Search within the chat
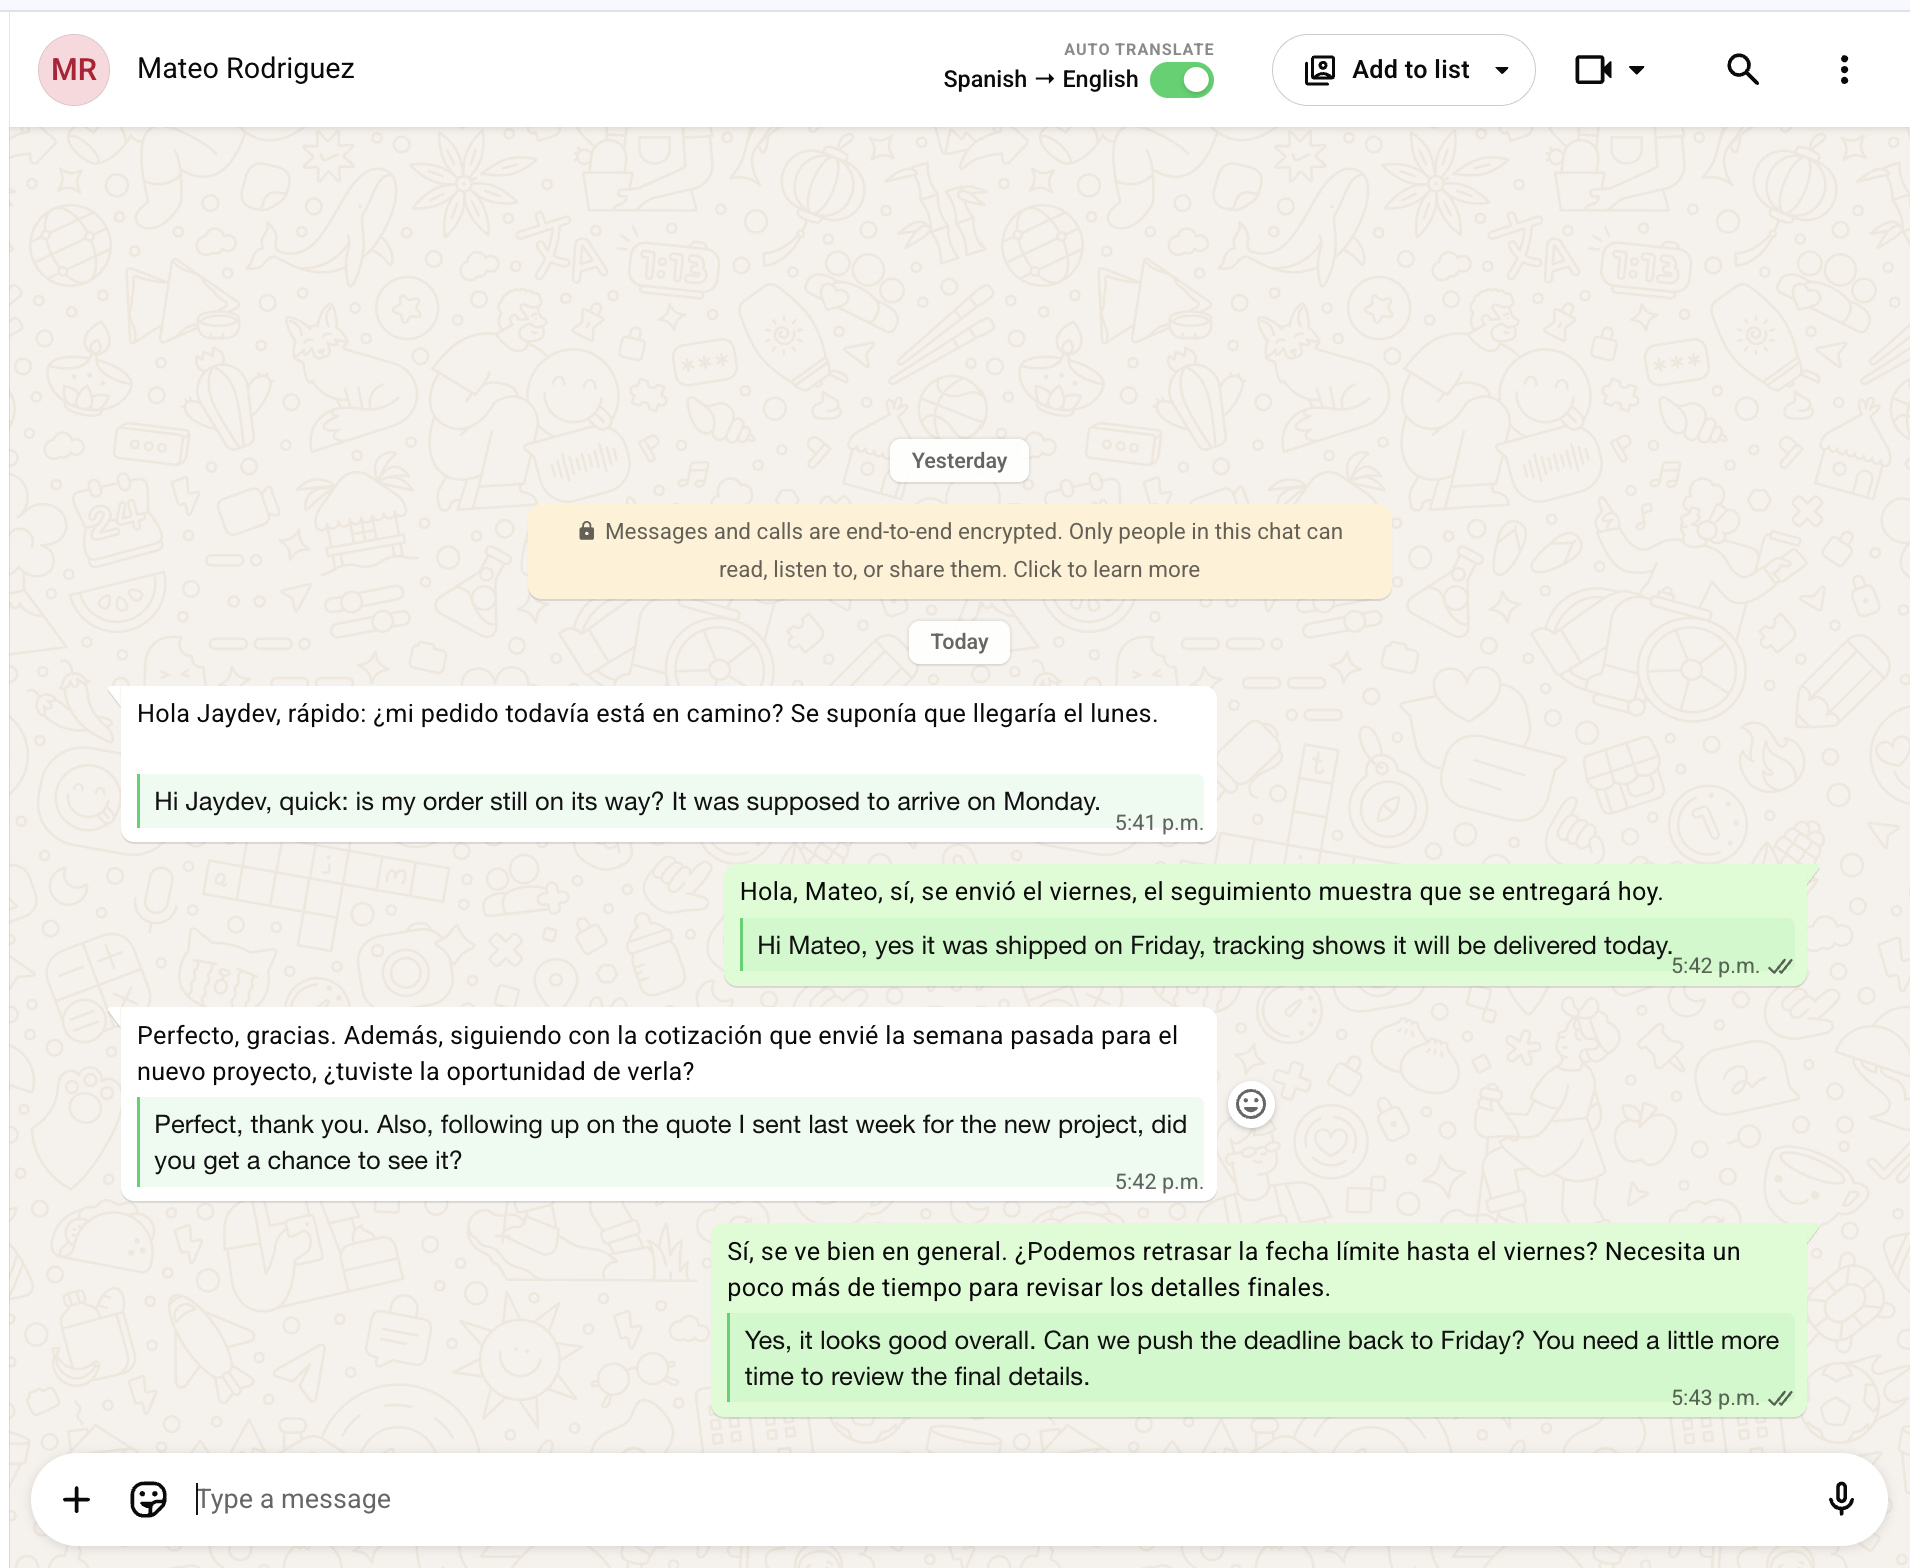Image resolution: width=1910 pixels, height=1568 pixels. (x=1743, y=69)
